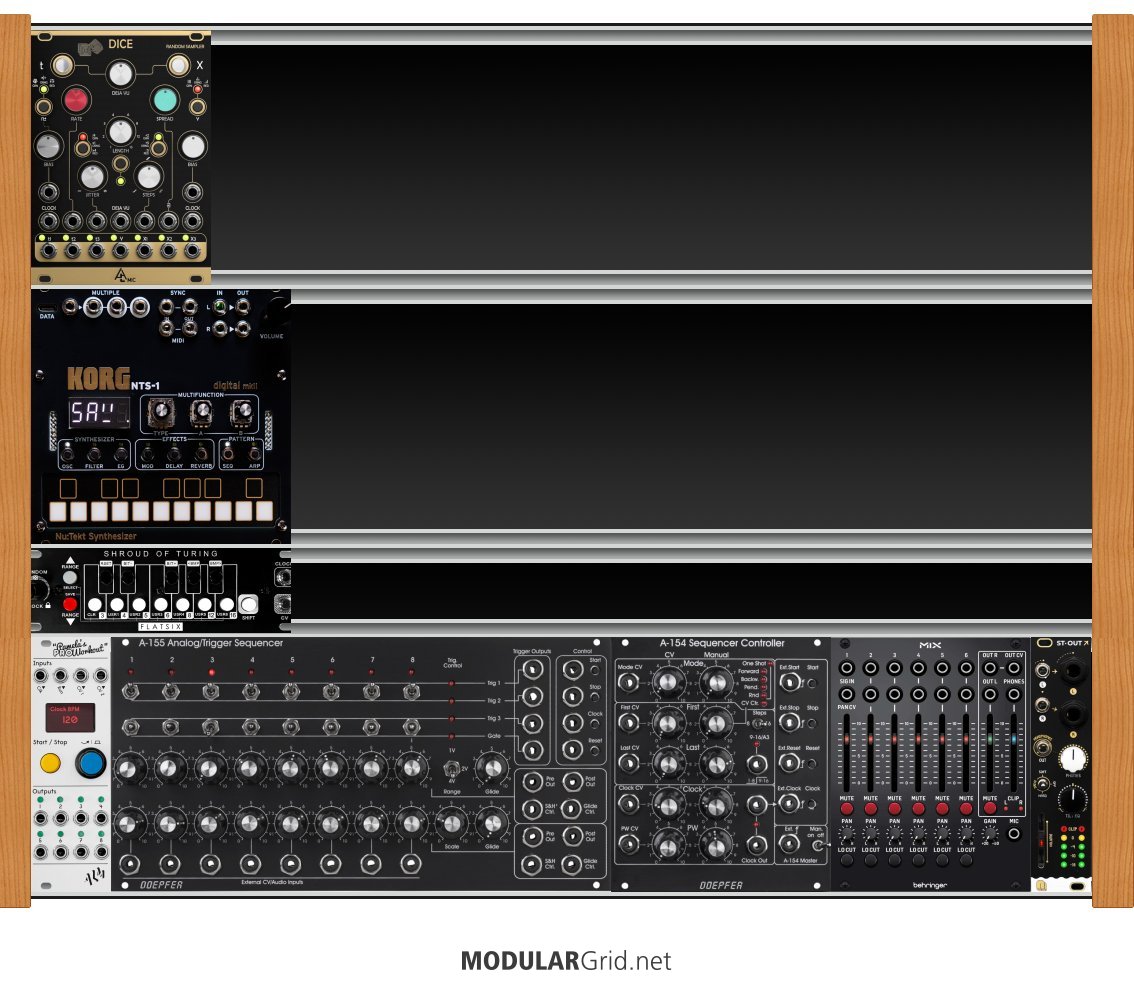This screenshot has height=982, width=1134.
Task: Click the Clock Out jack on the A-154
Action: click(x=756, y=844)
